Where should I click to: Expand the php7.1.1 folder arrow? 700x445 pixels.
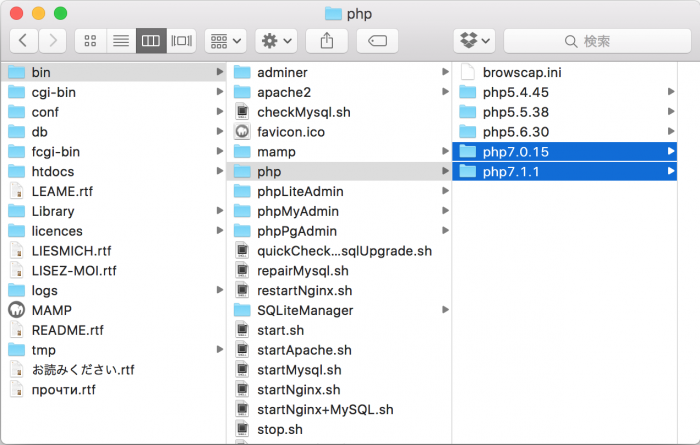point(671,171)
